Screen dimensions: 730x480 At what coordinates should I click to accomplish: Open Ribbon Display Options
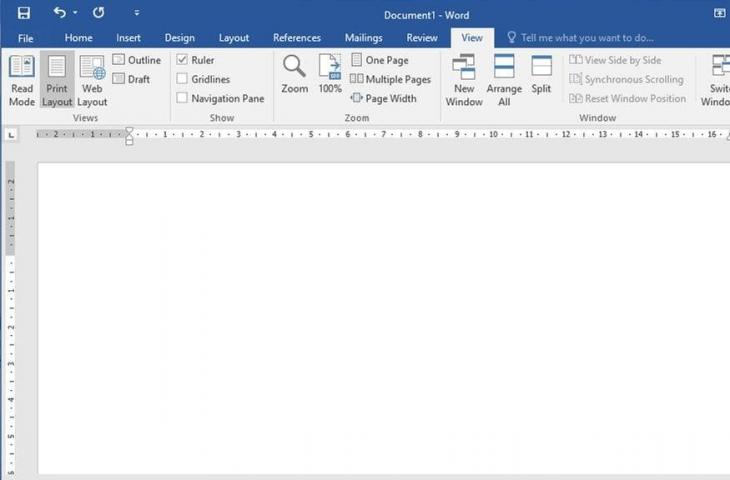coord(719,14)
